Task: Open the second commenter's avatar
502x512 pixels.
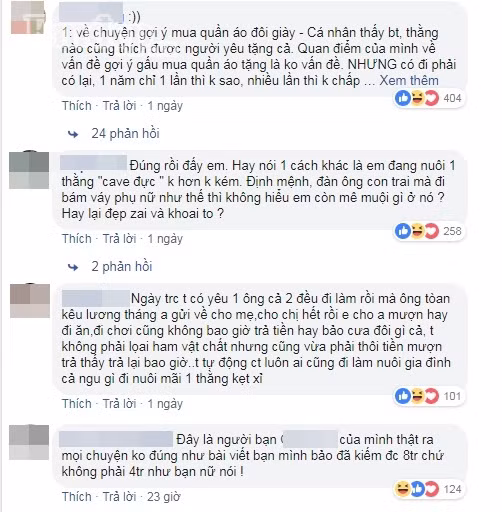Action: point(29,170)
